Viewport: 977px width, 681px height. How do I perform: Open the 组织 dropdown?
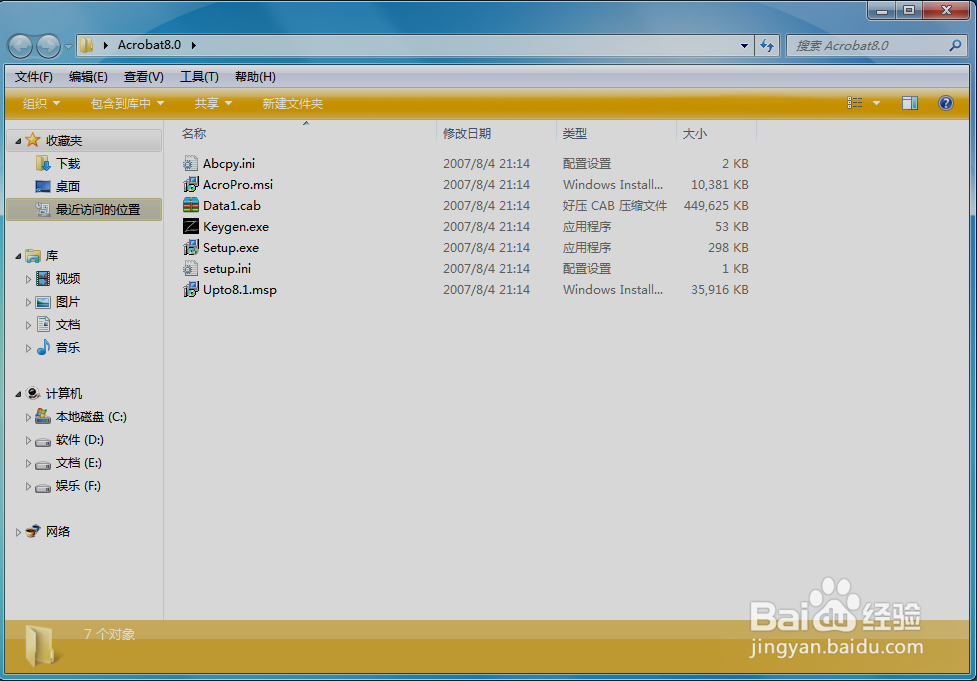(41, 103)
